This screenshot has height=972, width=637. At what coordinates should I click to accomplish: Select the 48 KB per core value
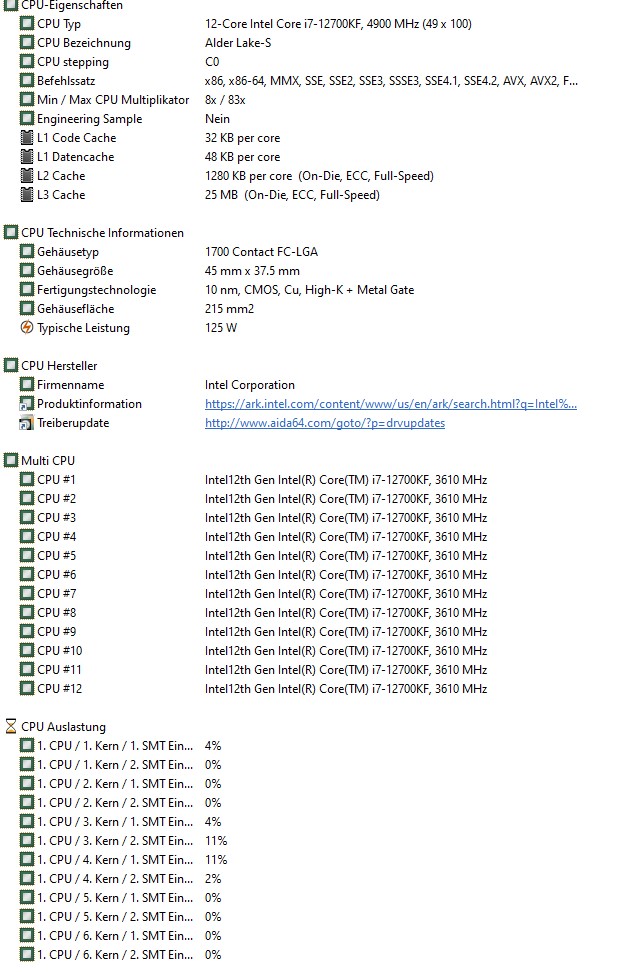242,157
